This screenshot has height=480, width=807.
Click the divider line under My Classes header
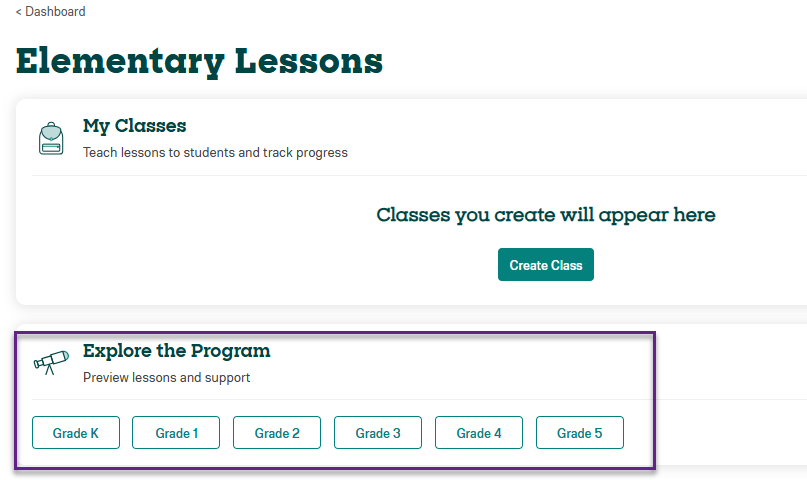point(419,175)
